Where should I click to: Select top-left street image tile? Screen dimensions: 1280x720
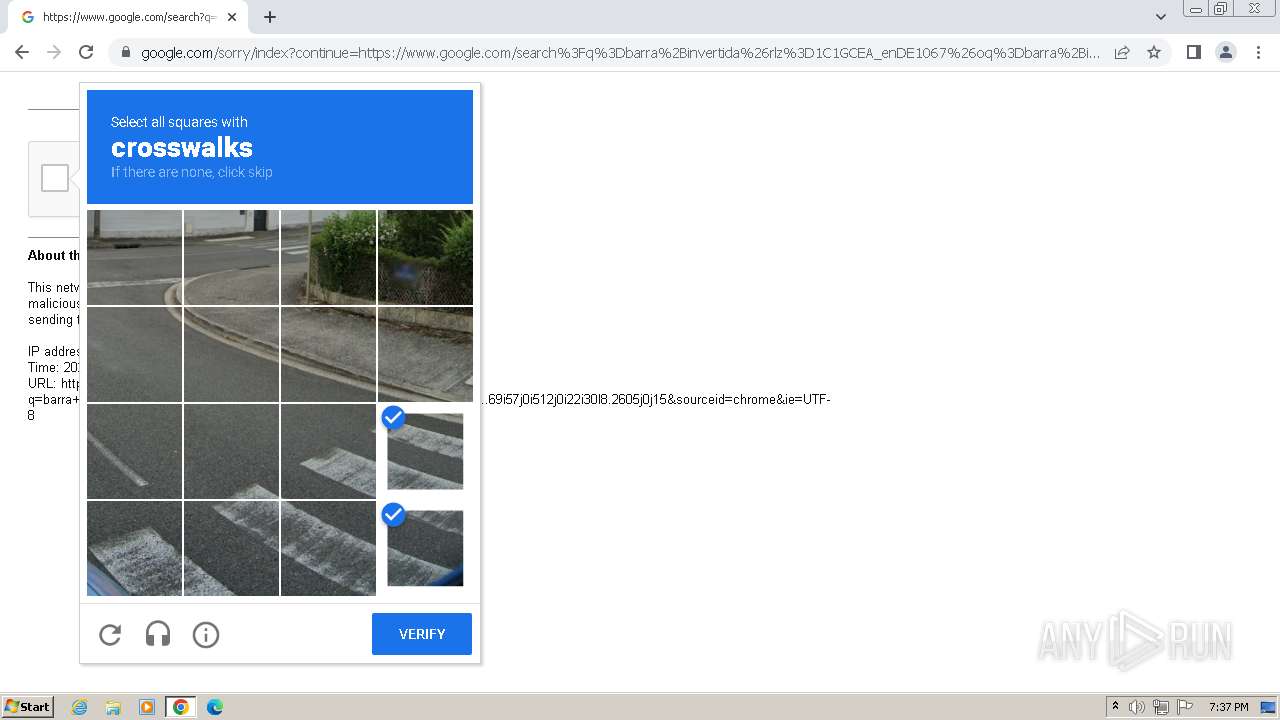pyautogui.click(x=134, y=257)
